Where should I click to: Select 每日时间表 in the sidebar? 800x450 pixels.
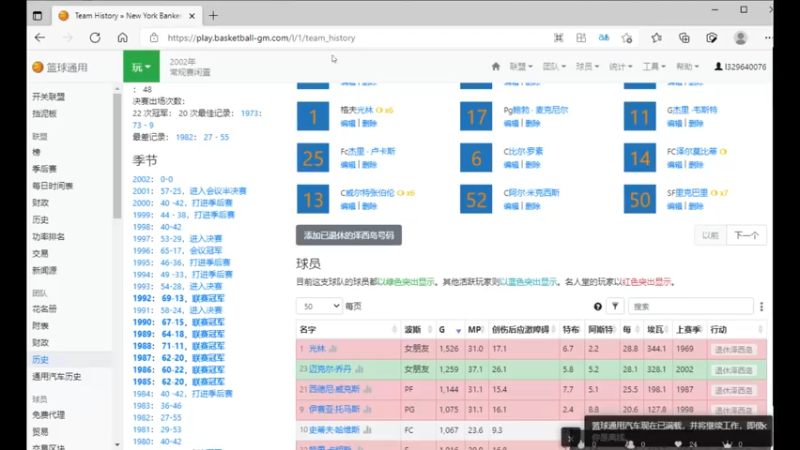53,186
